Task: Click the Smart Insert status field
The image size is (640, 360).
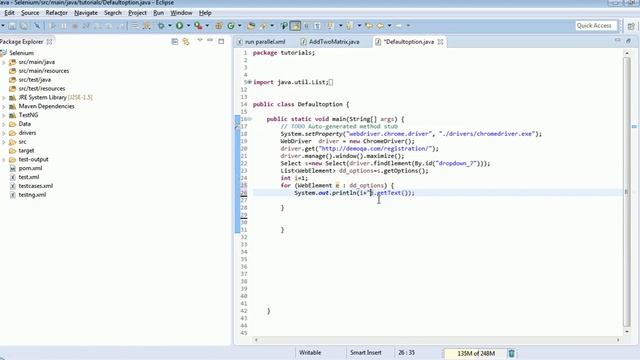Action: tap(366, 353)
